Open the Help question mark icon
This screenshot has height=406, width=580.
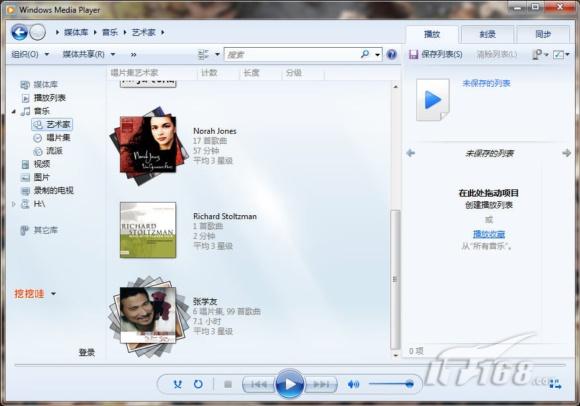391,55
